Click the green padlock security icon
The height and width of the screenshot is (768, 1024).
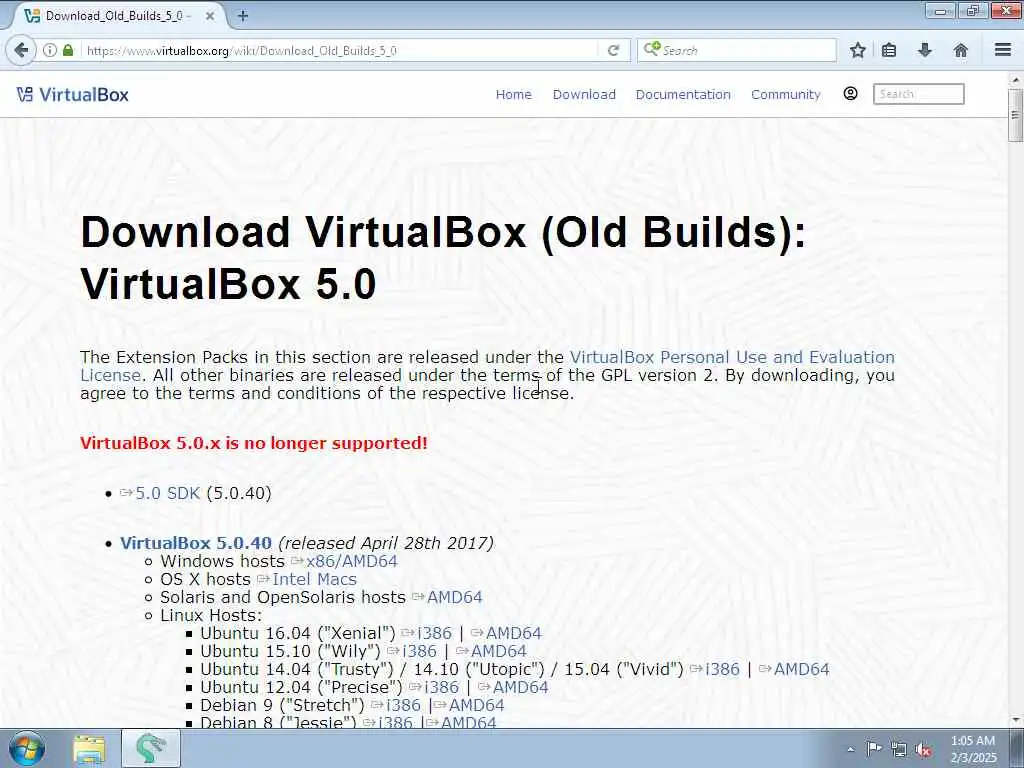[x=68, y=50]
